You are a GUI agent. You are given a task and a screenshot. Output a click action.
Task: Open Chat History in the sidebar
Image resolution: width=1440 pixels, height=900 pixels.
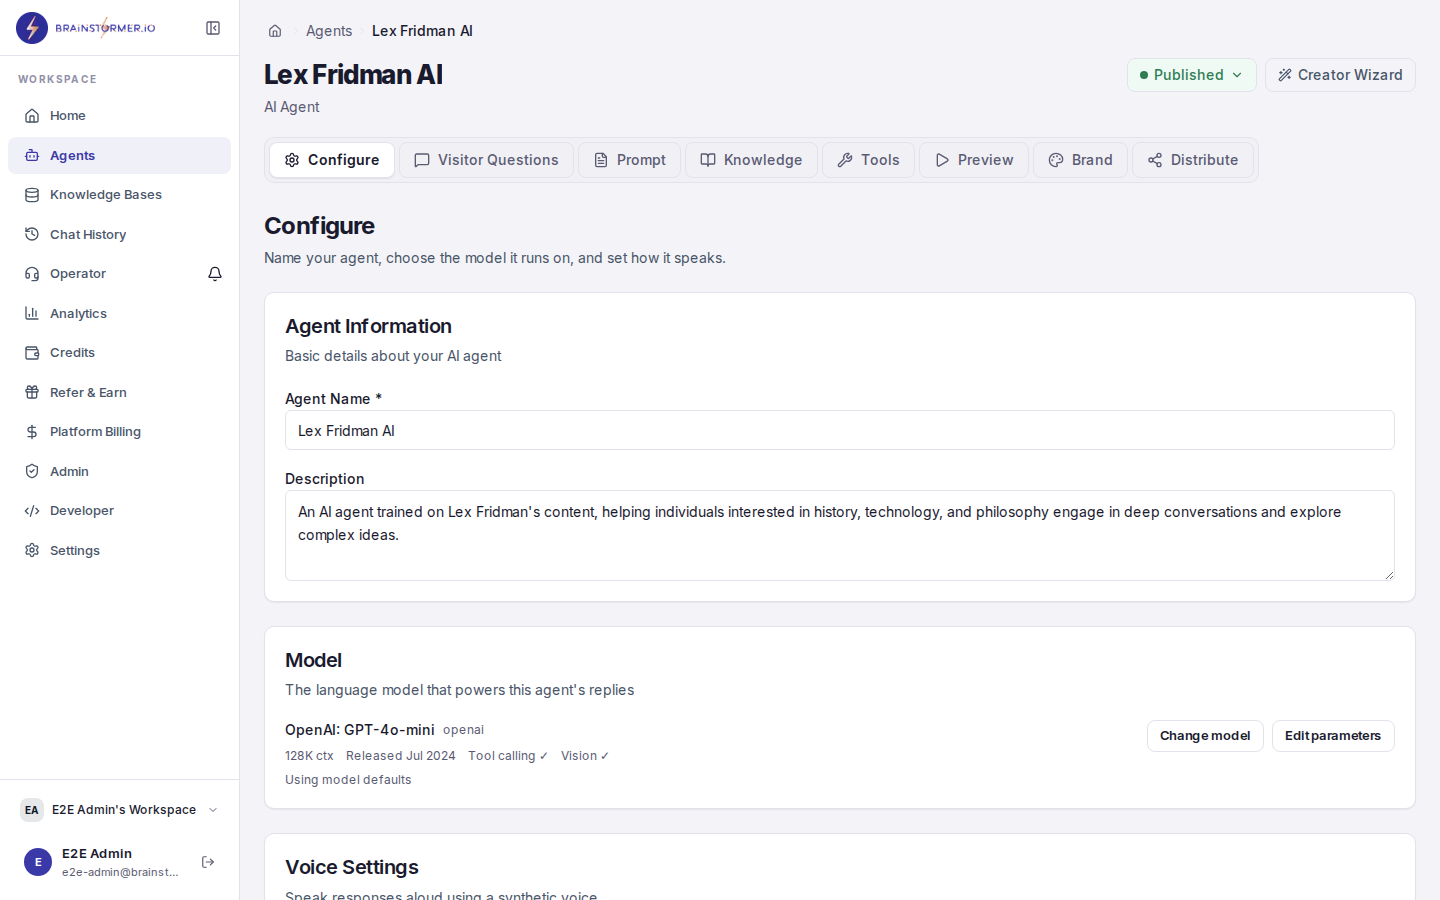click(x=119, y=234)
